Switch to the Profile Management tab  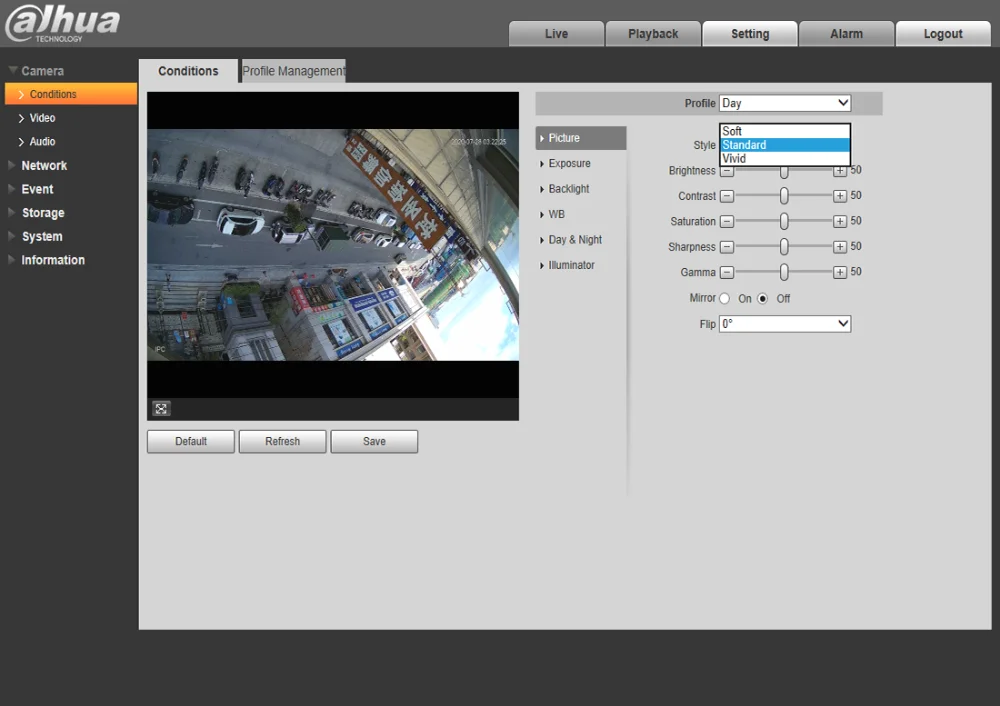click(293, 71)
